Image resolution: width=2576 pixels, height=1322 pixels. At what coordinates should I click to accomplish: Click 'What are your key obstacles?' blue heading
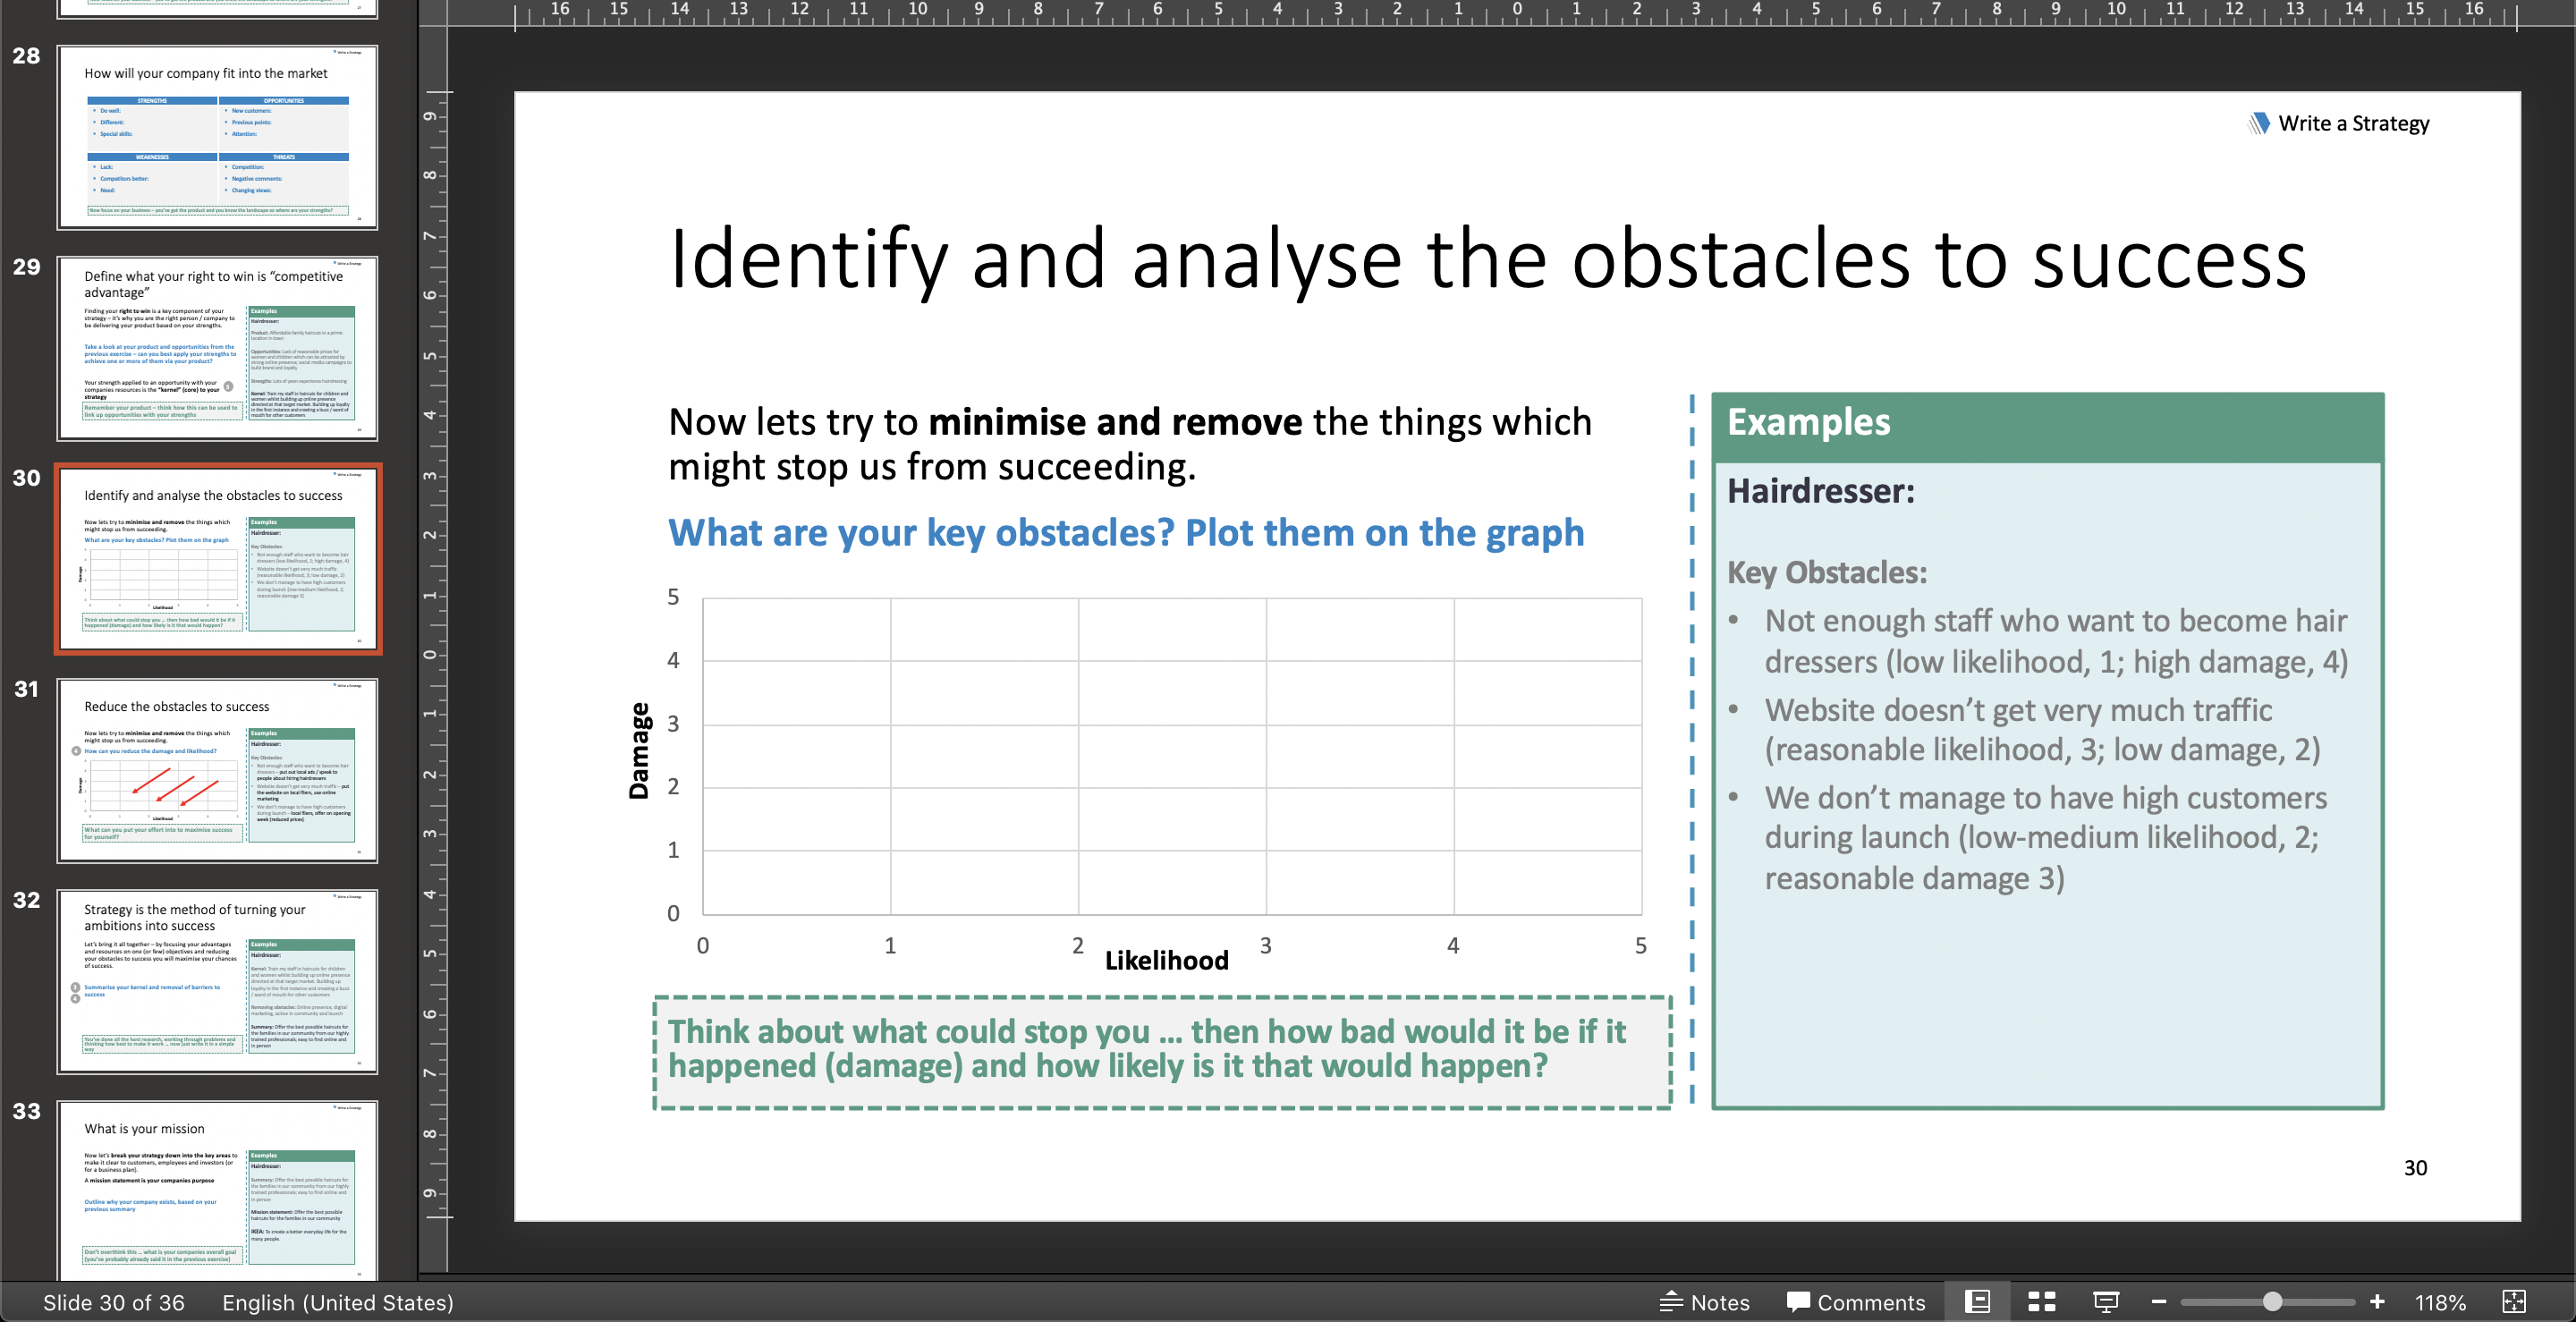1126,532
